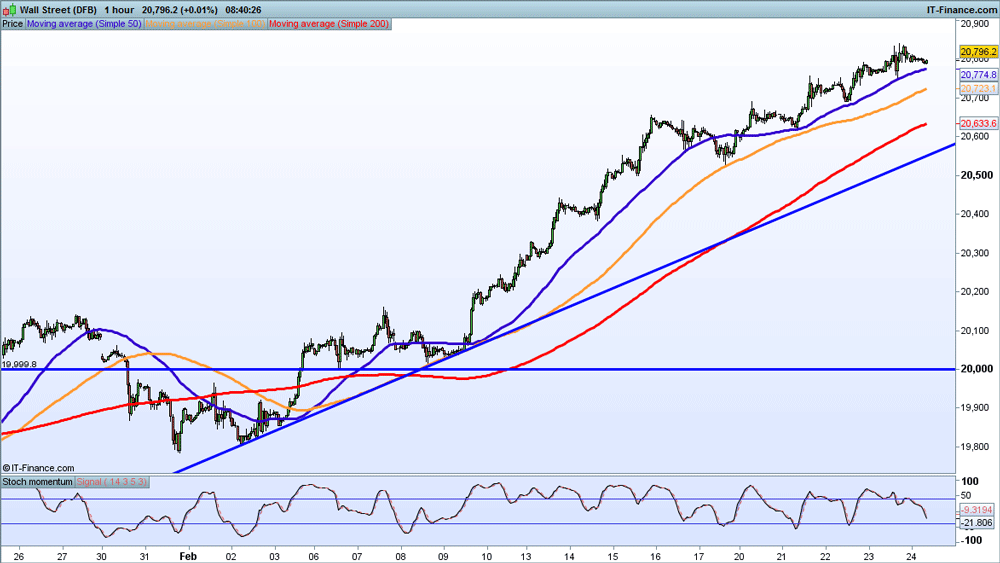
Task: Click the yellow 20,796.2 current price tag
Action: (978, 52)
